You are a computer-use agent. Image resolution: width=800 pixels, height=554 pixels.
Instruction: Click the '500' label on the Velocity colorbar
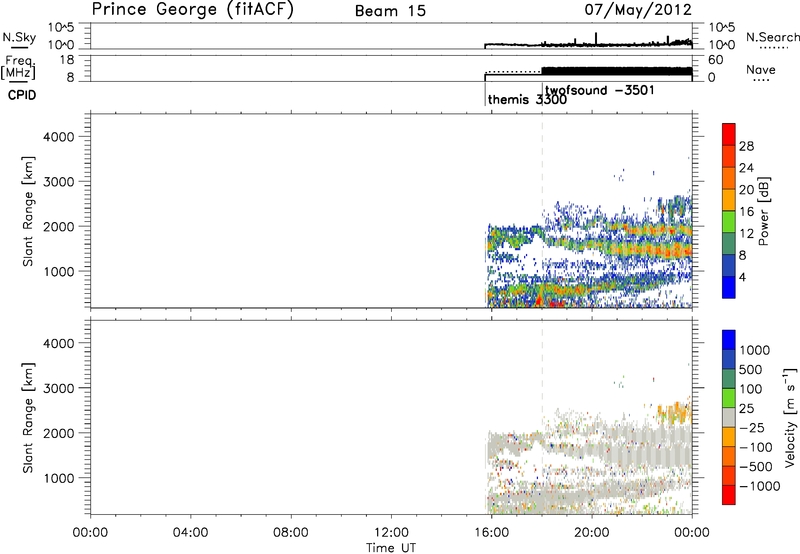(x=751, y=369)
